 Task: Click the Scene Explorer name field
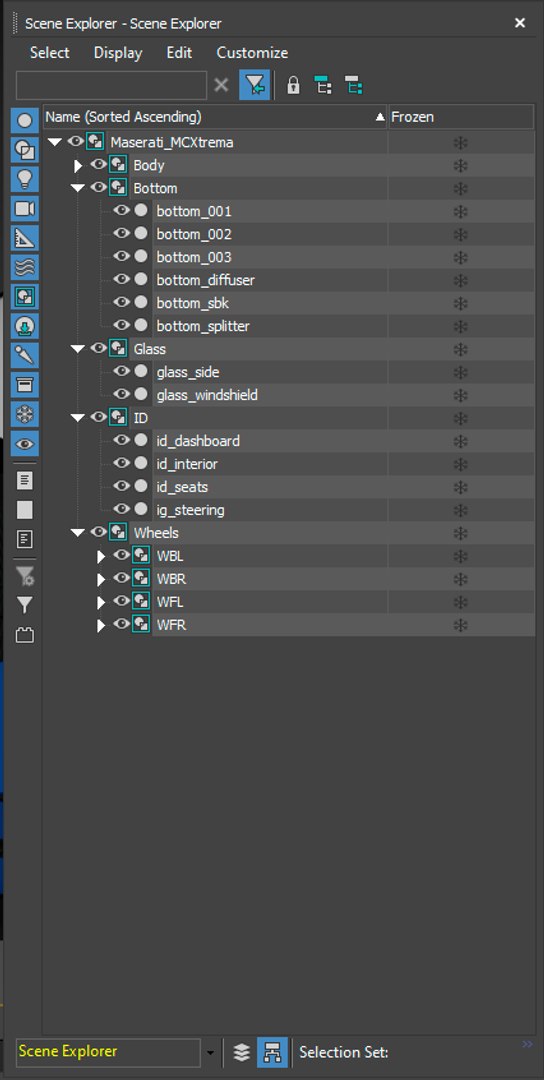(108, 1052)
